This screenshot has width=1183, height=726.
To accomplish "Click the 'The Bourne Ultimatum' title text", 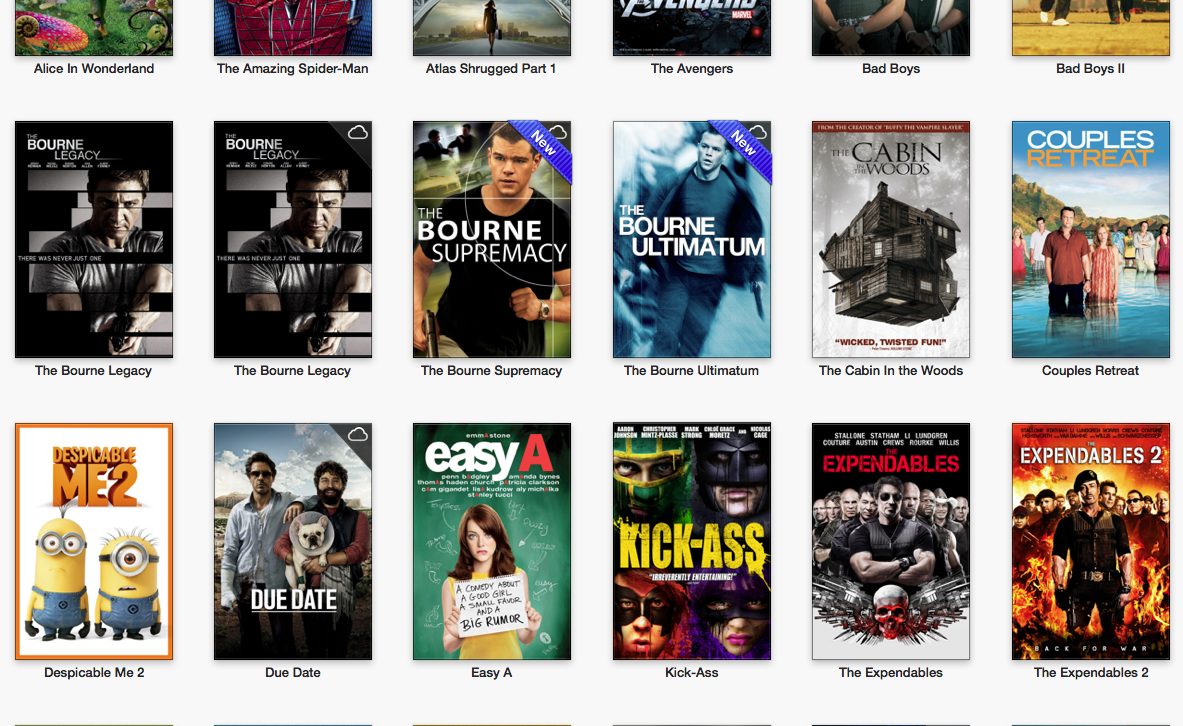I will [692, 371].
